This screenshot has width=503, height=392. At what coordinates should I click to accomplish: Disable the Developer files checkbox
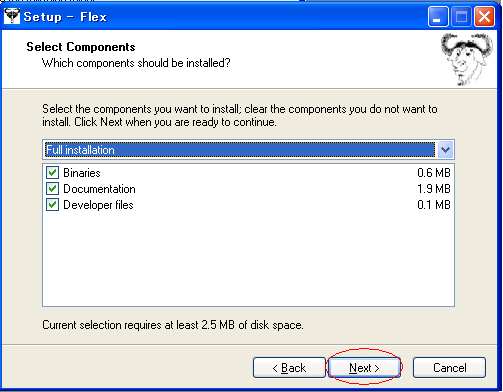tap(52, 205)
